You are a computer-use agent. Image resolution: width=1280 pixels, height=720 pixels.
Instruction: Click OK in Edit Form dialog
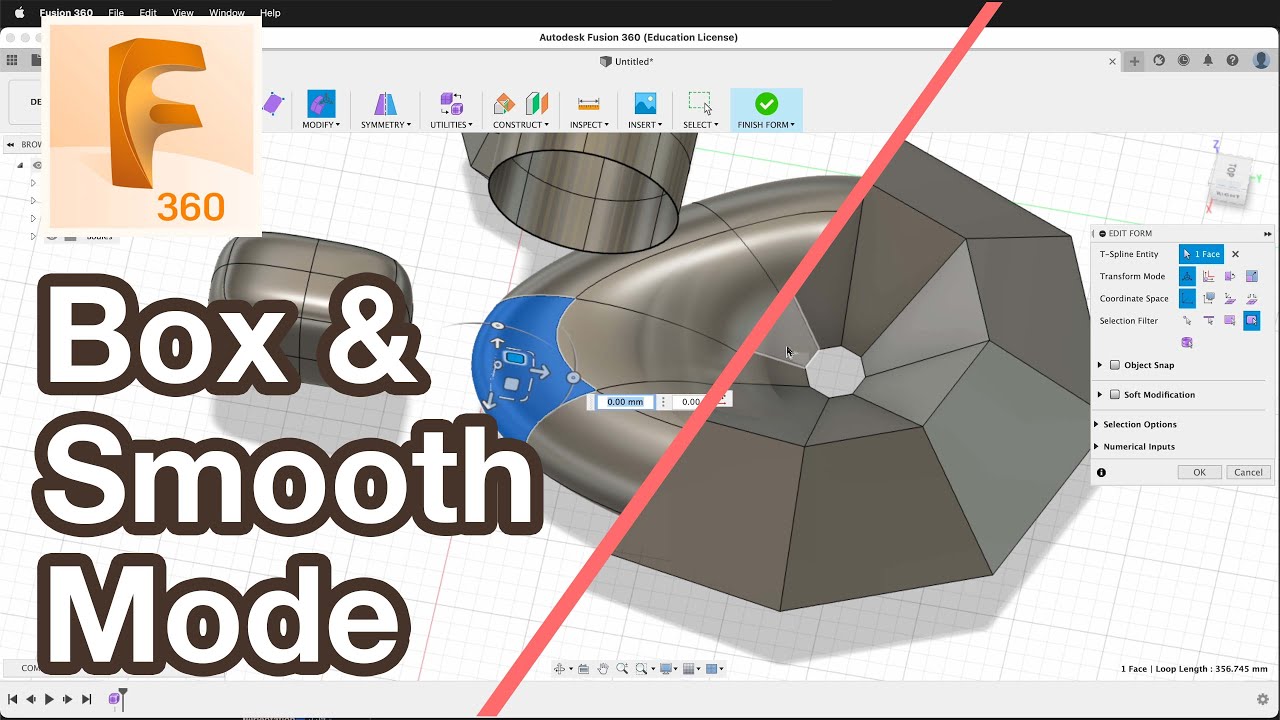click(1199, 472)
